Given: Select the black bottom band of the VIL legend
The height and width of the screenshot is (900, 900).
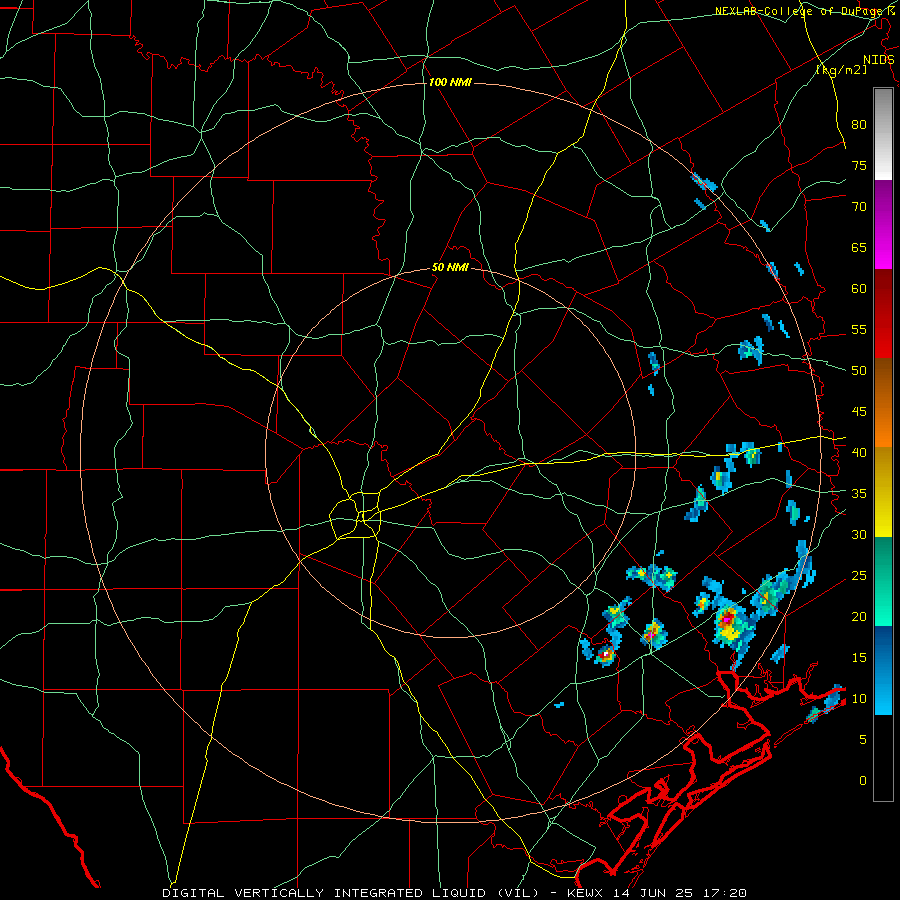Looking at the screenshot, I should 883,758.
